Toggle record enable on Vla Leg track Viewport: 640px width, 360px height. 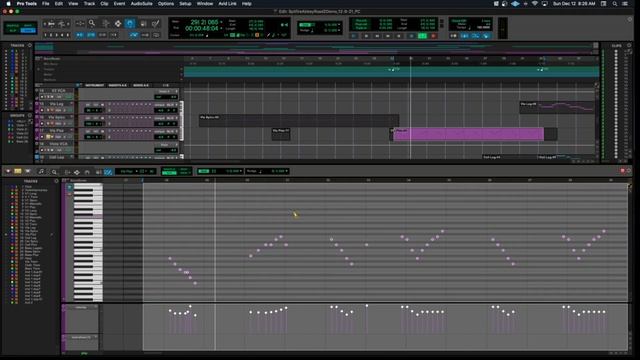coord(42,110)
